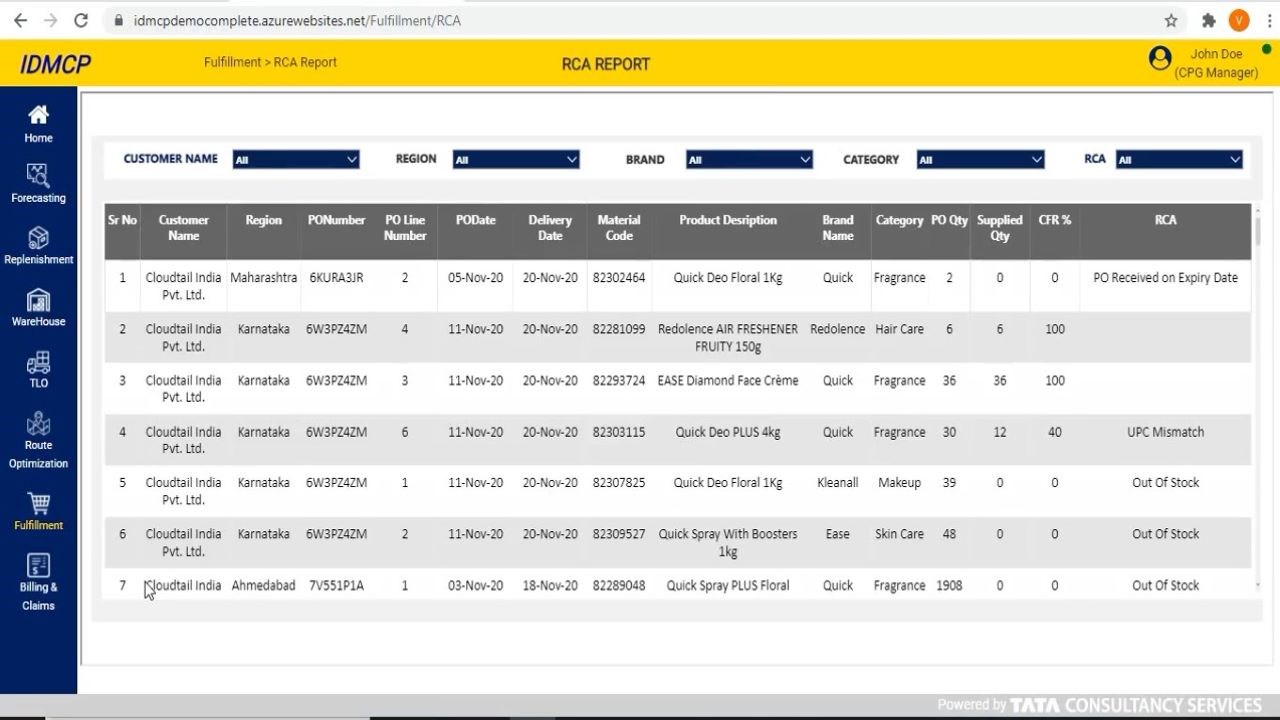Image resolution: width=1280 pixels, height=720 pixels.
Task: Expand the Brand filter dropdown
Action: (749, 160)
